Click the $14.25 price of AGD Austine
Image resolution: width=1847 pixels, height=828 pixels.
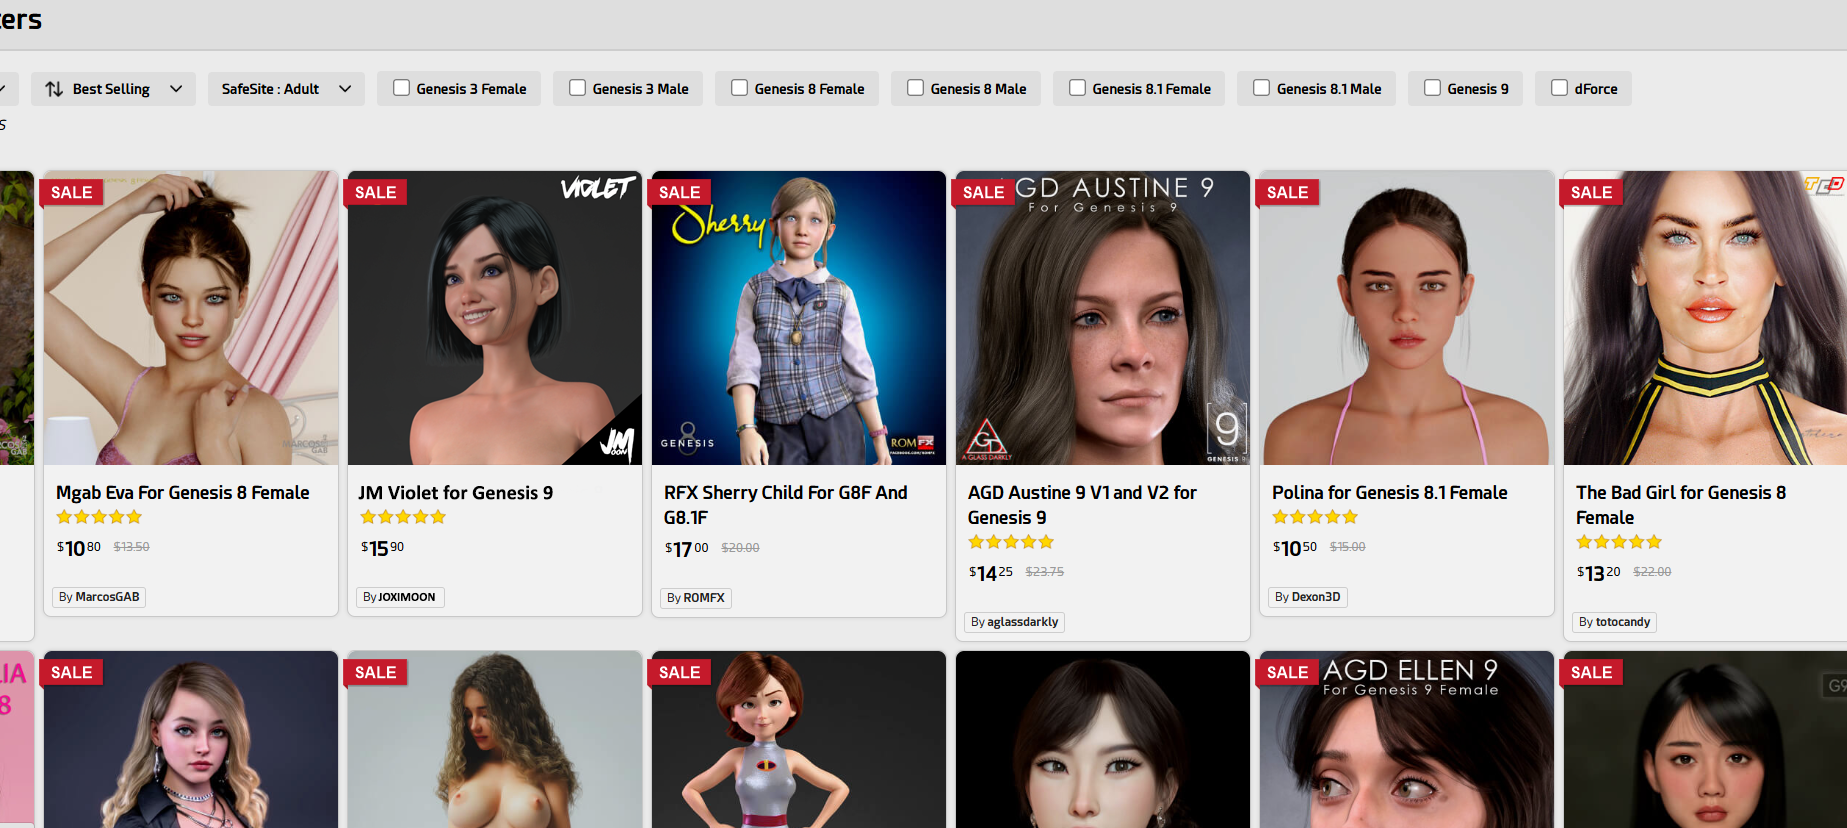[x=991, y=572]
